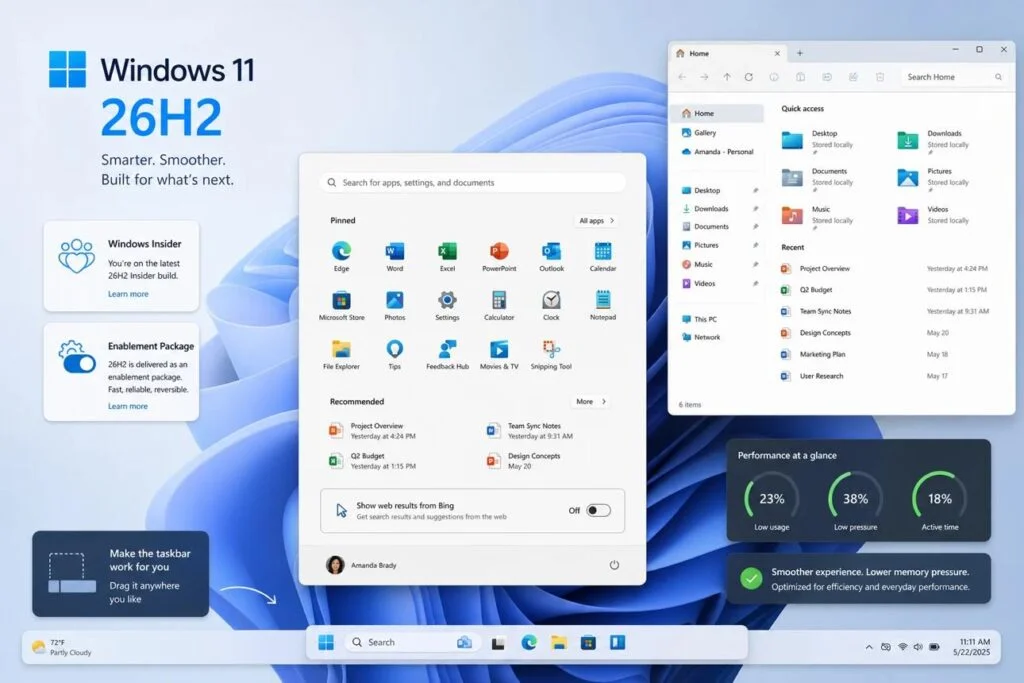Open Project Overview in Recommended list
The height and width of the screenshot is (683, 1024).
click(372, 430)
